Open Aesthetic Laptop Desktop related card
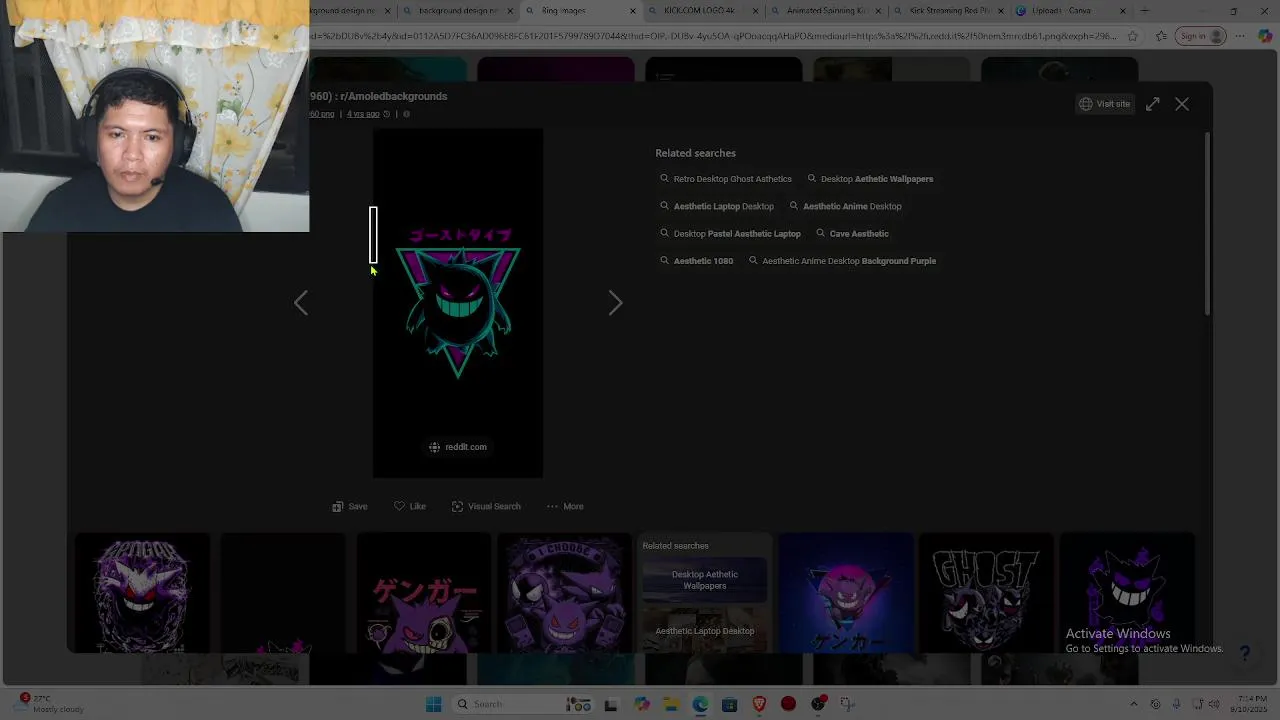The width and height of the screenshot is (1280, 720). pyautogui.click(x=705, y=631)
